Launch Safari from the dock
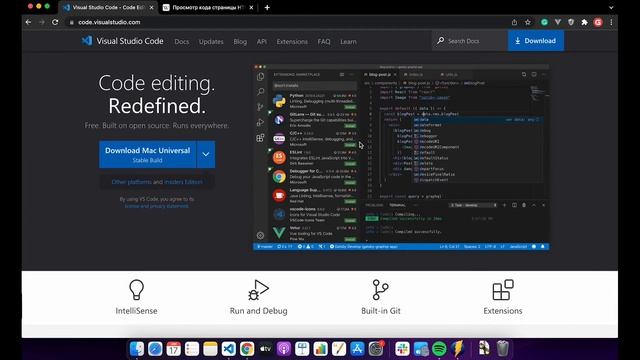This screenshot has height=360, width=640. tap(155, 349)
